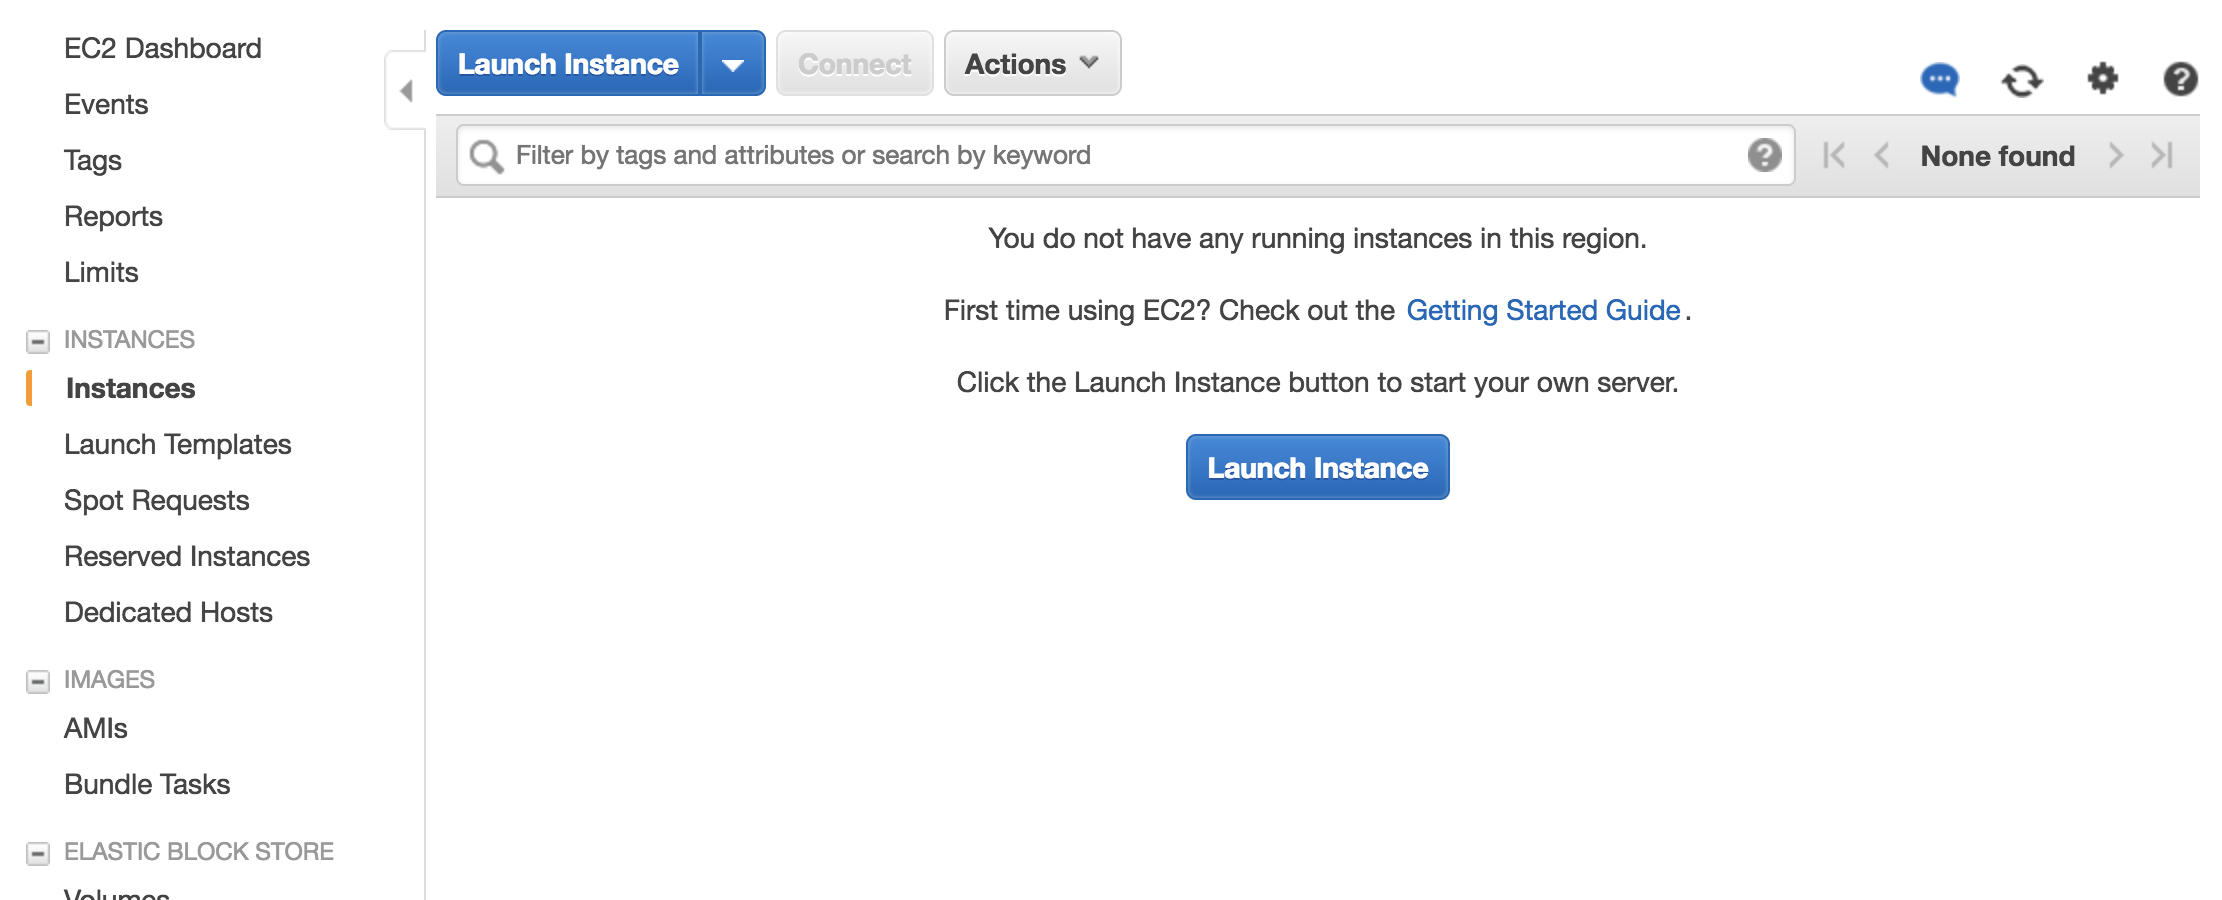Go to first page of results
The height and width of the screenshot is (900, 2222).
tap(1834, 155)
